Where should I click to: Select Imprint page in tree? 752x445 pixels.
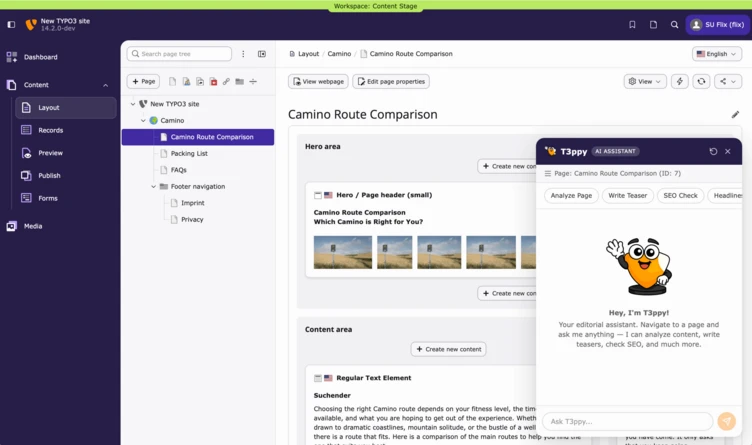pos(192,203)
